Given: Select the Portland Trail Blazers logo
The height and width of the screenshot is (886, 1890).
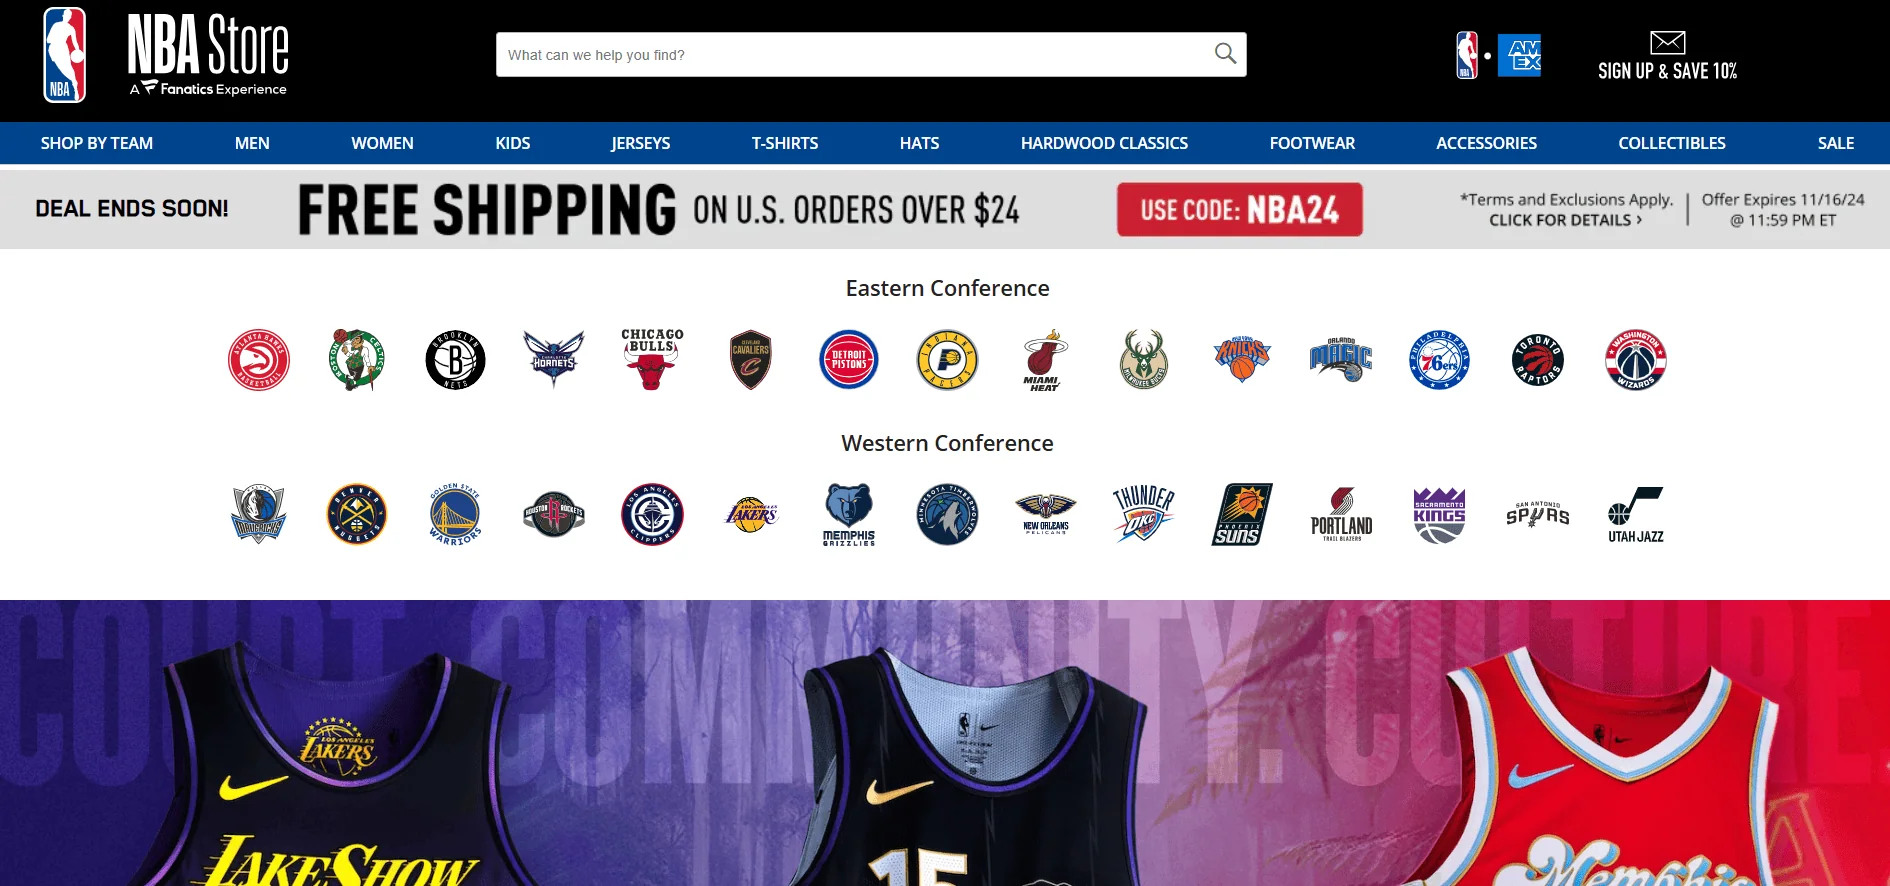Looking at the screenshot, I should tap(1341, 515).
